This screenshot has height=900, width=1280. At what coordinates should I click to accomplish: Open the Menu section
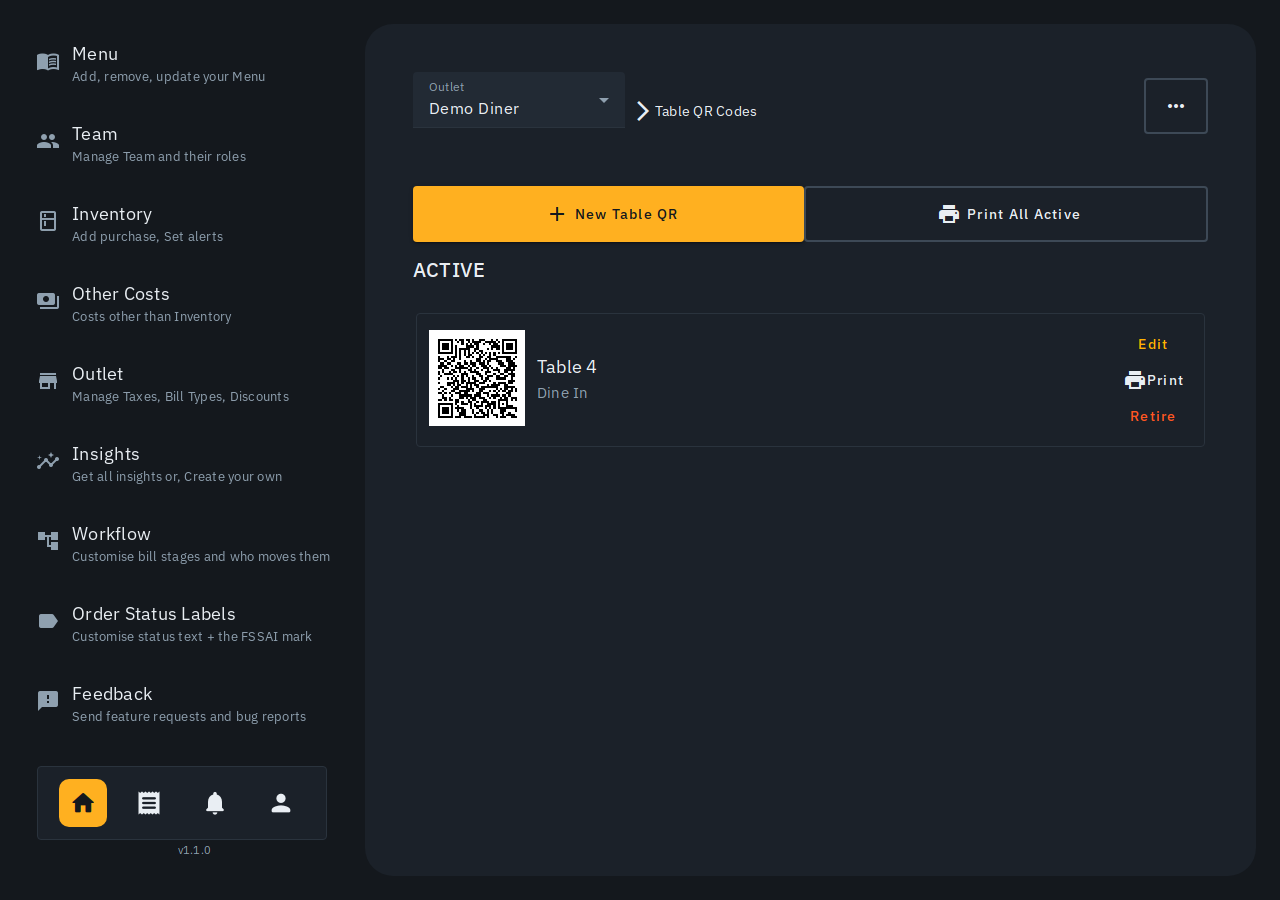182,63
